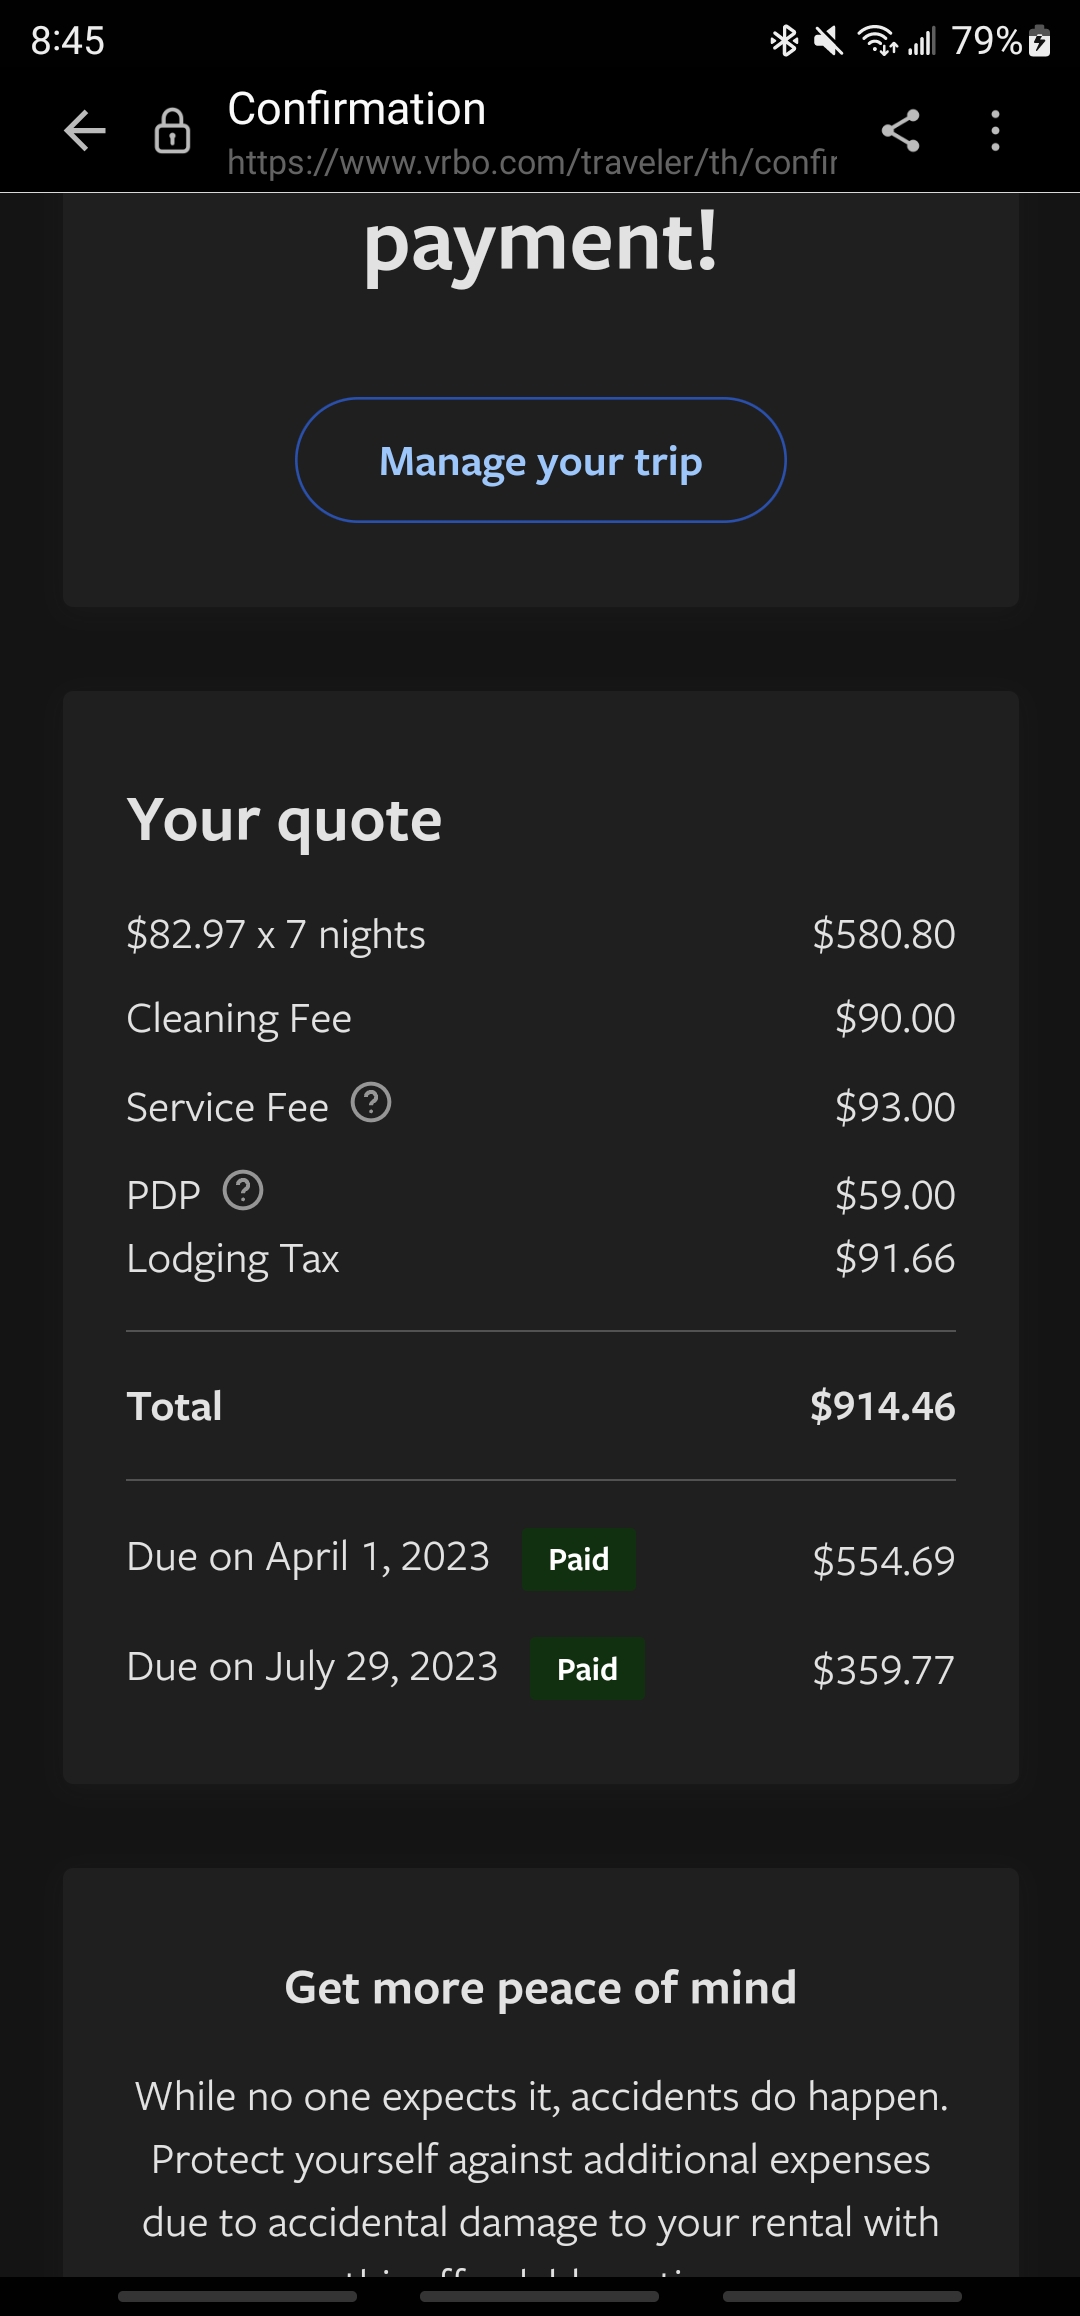
Task: Tap the Your quote heading
Action: click(284, 821)
